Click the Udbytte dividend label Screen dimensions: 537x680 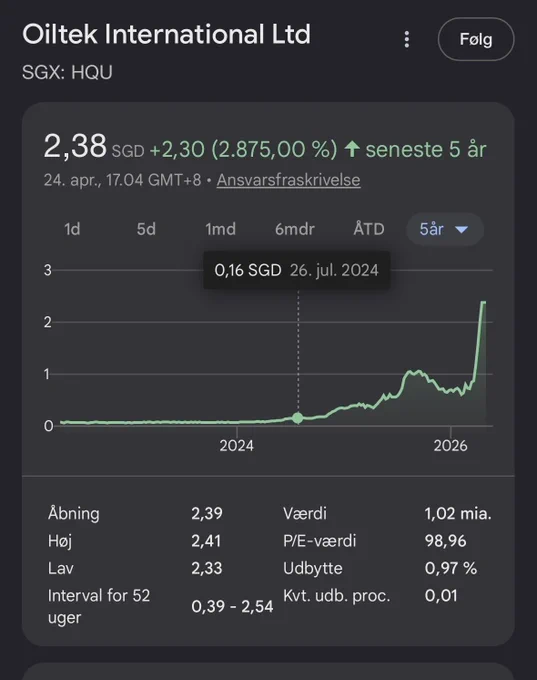(313, 568)
